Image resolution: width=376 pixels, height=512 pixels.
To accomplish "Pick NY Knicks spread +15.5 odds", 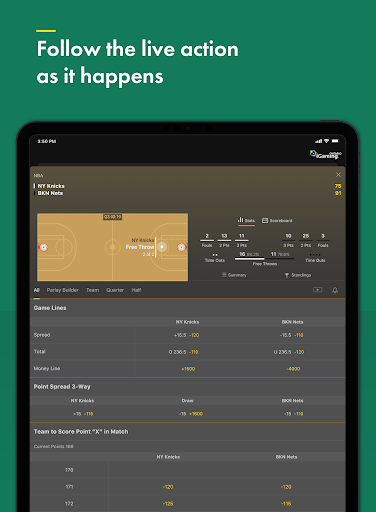I will pyautogui.click(x=187, y=335).
